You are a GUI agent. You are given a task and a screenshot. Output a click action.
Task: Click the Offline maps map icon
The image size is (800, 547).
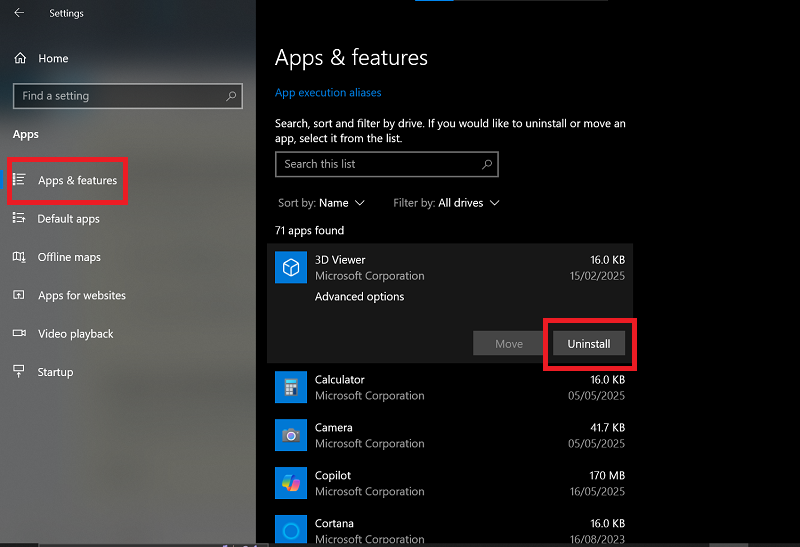pyautogui.click(x=19, y=256)
